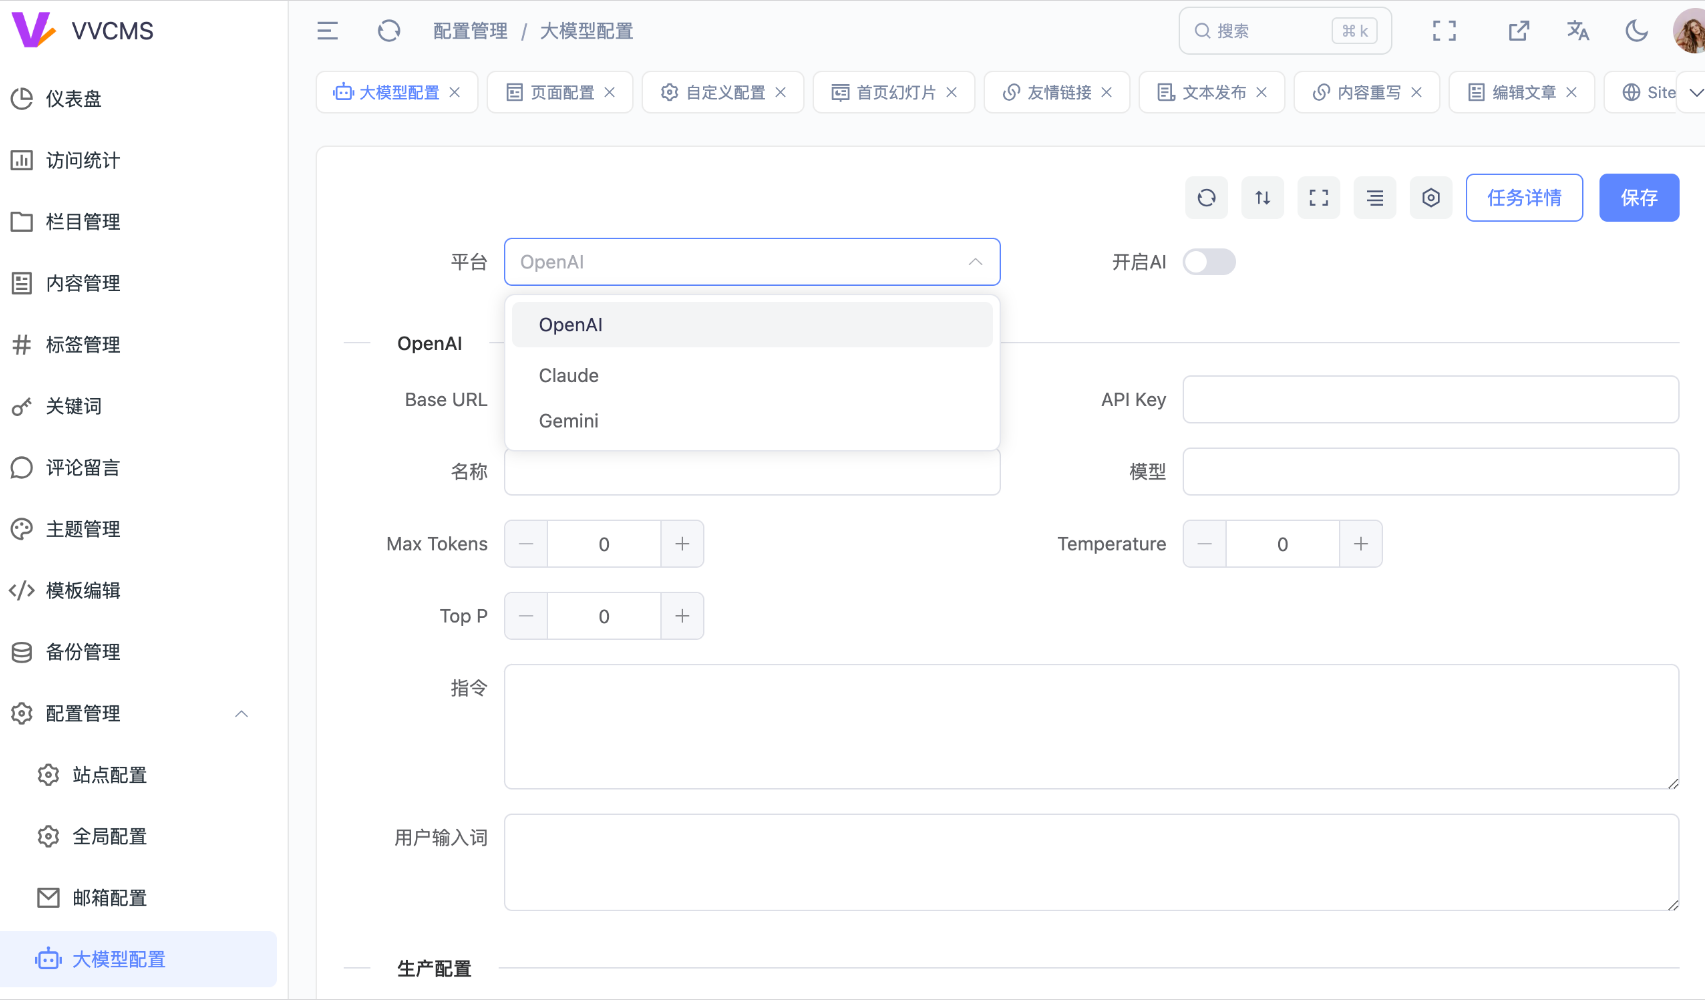1705x1000 pixels.
Task: Close the 编辑文章 tab
Action: pos(1572,92)
